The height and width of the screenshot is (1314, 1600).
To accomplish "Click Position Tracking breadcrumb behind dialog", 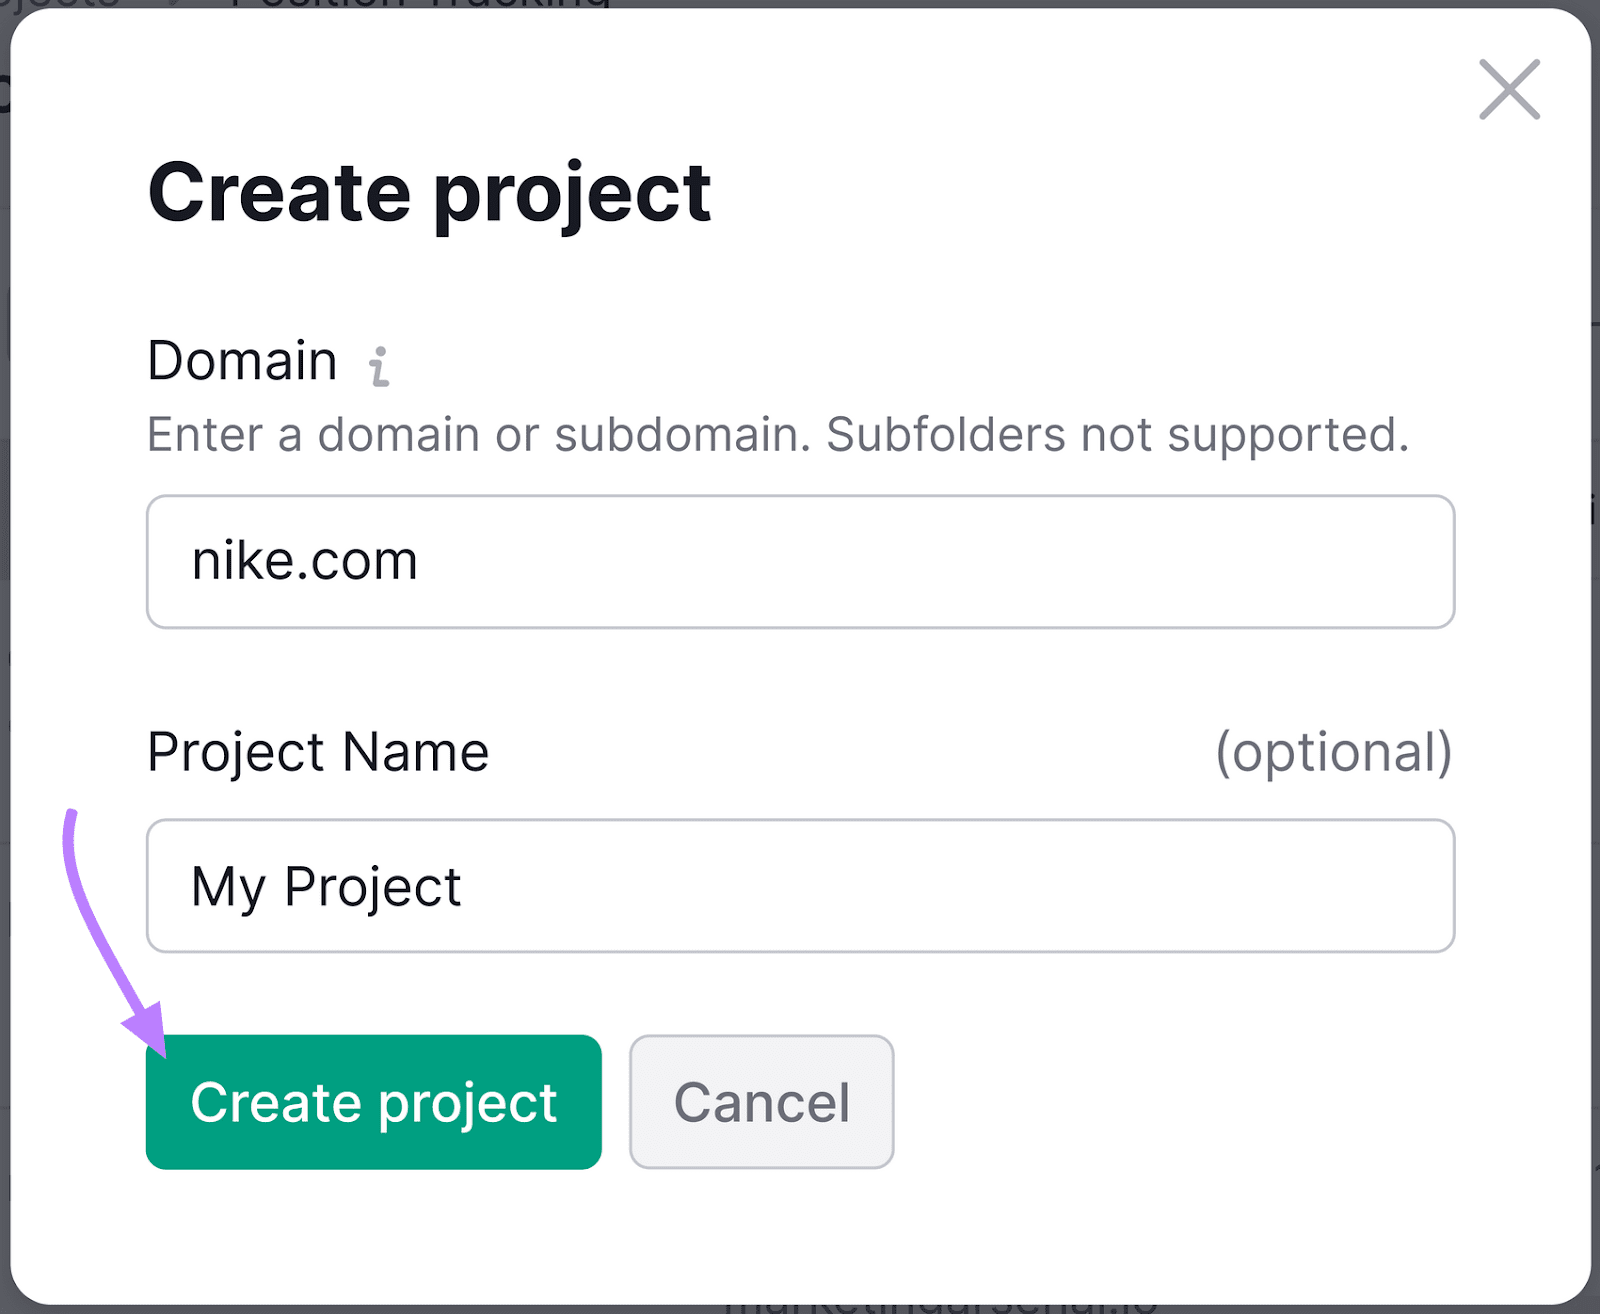I will [420, 3].
